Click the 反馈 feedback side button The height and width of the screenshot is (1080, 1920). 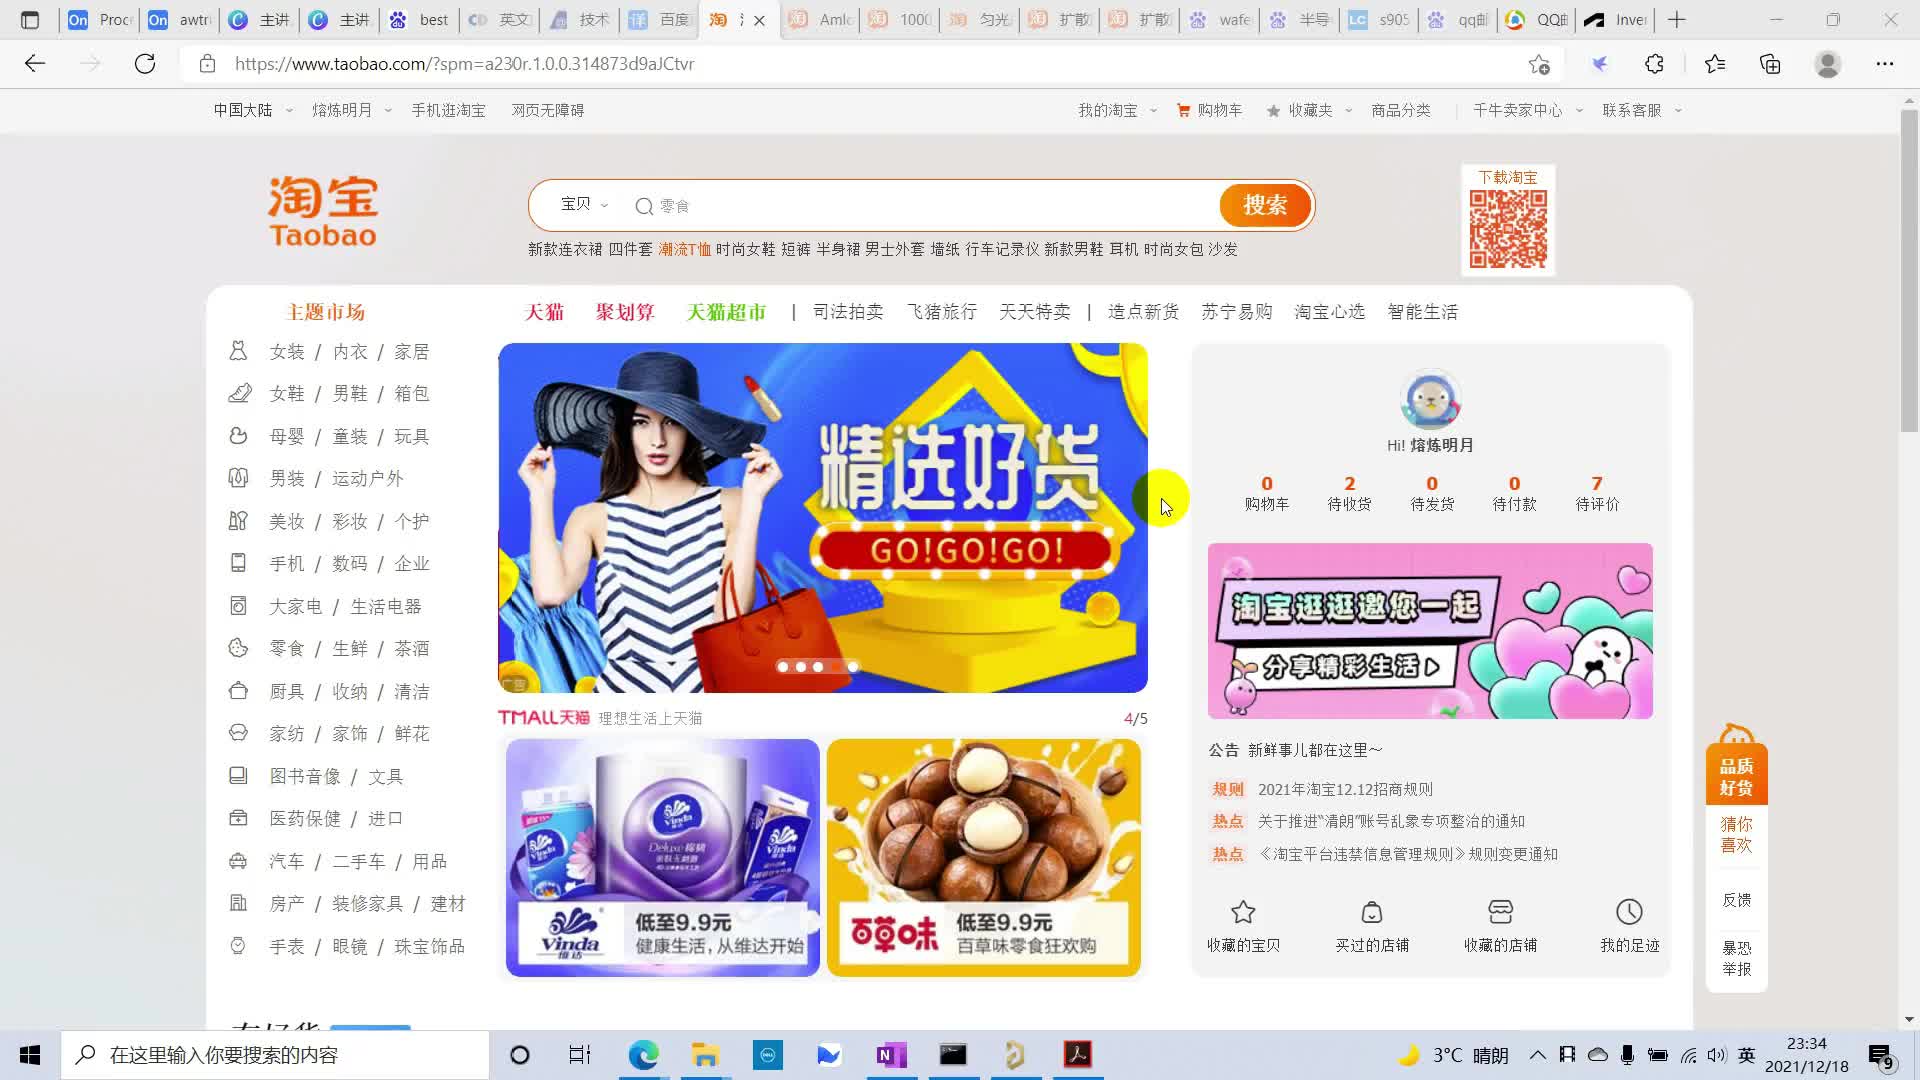click(1736, 900)
